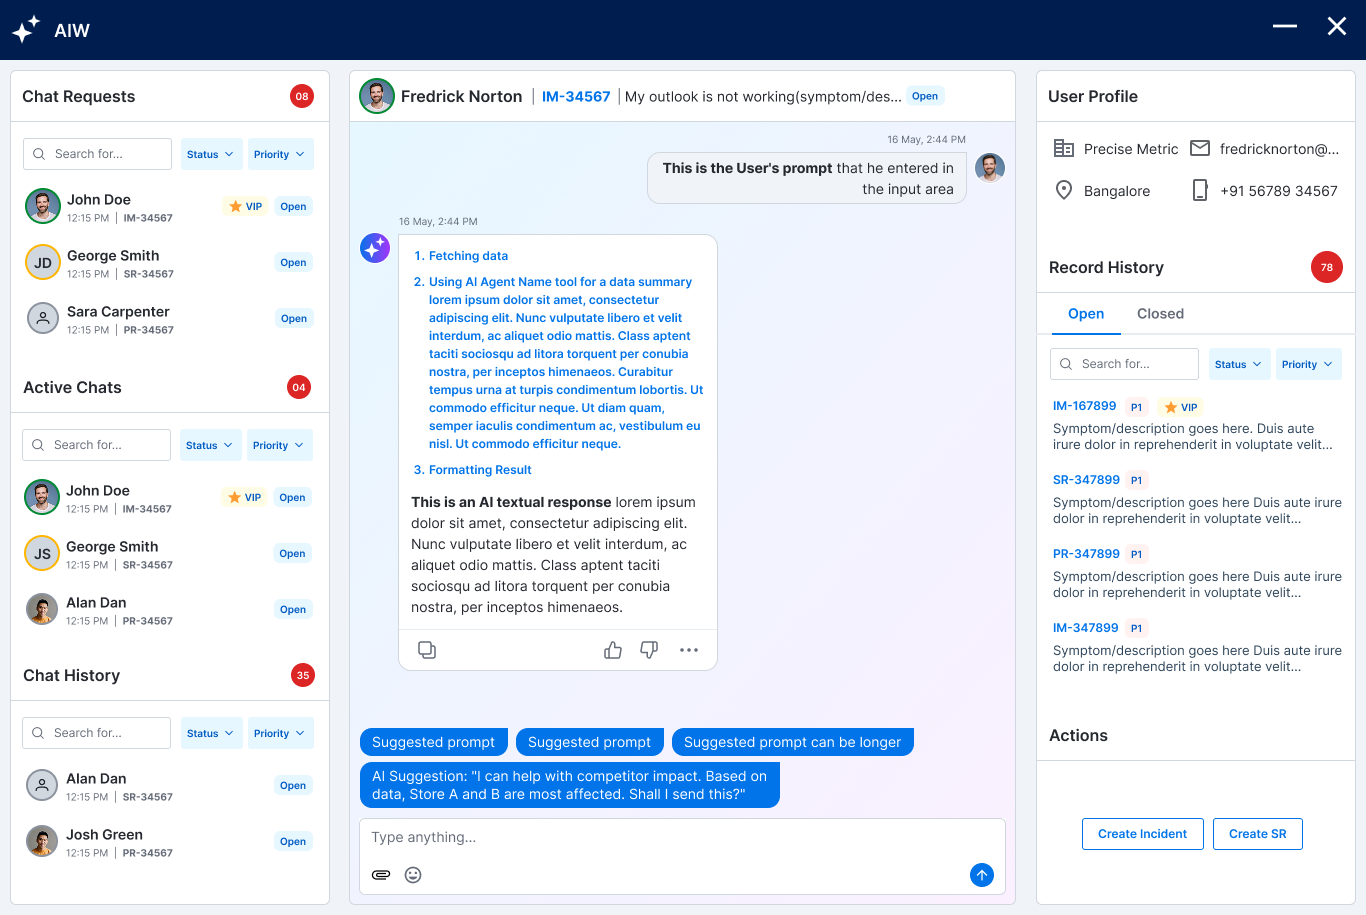
Task: Open the emoji picker in the chat input
Action: 413,874
